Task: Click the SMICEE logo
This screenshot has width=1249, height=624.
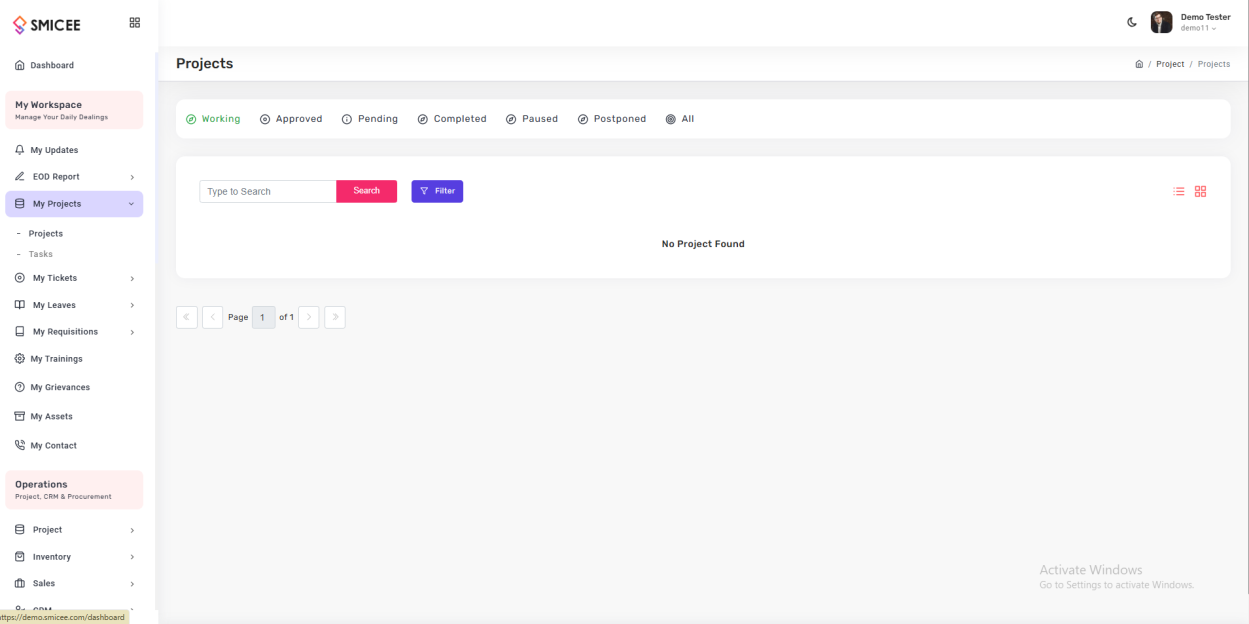Action: pyautogui.click(x=47, y=24)
